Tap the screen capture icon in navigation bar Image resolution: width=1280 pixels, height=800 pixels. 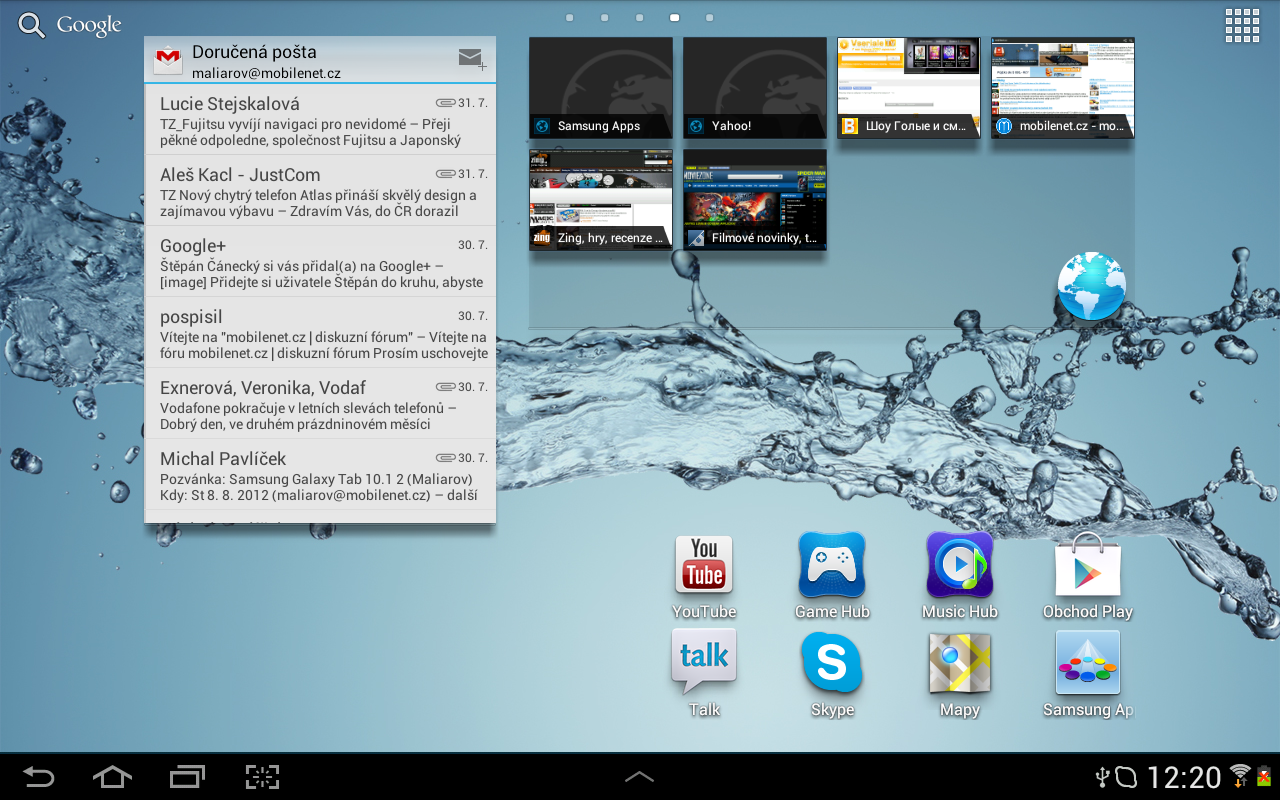262,777
